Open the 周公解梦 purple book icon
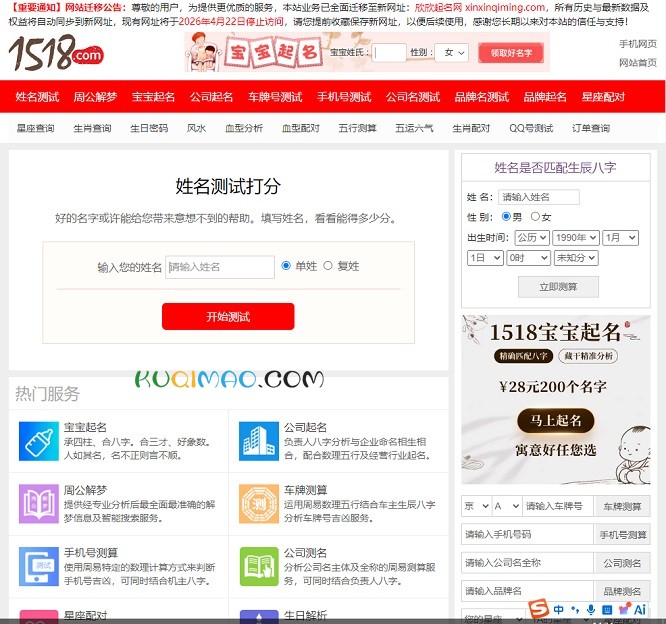This screenshot has width=666, height=624. (x=39, y=504)
